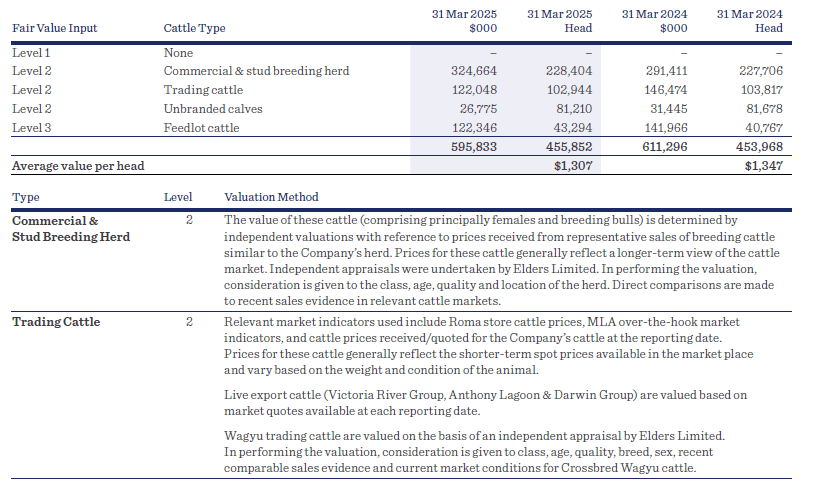Click the Level 1 row label
The width and height of the screenshot is (824, 485).
32,52
